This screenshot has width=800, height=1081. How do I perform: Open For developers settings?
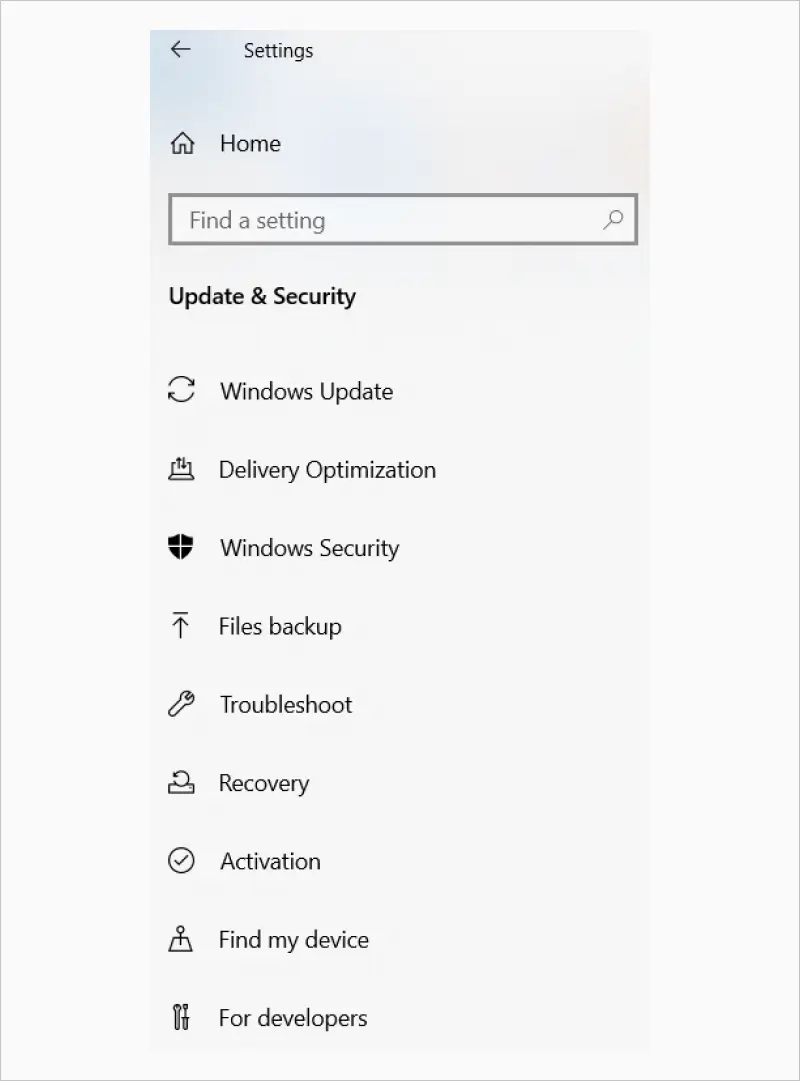pos(292,1018)
